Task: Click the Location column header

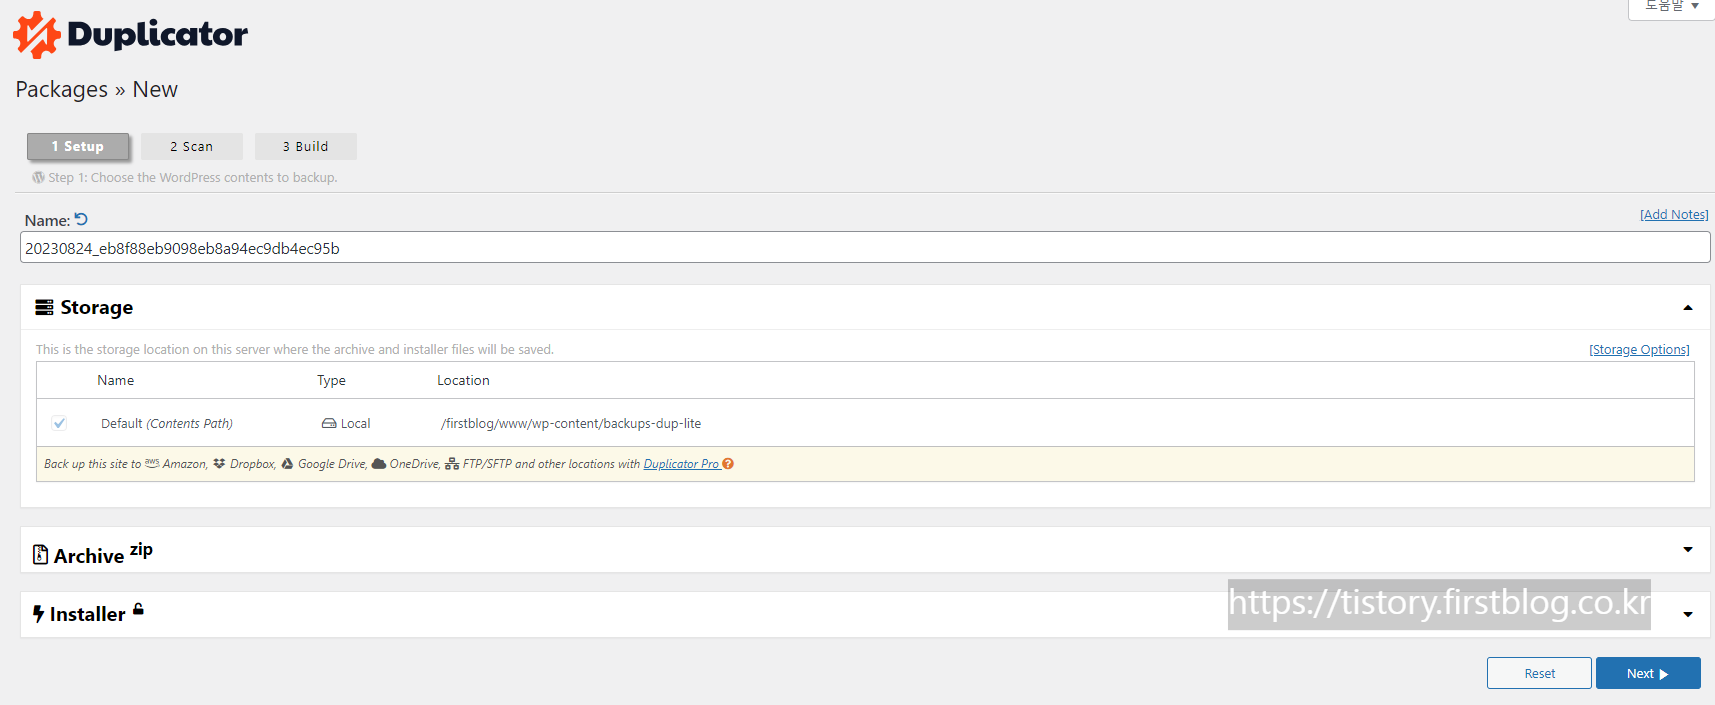Action: point(463,380)
